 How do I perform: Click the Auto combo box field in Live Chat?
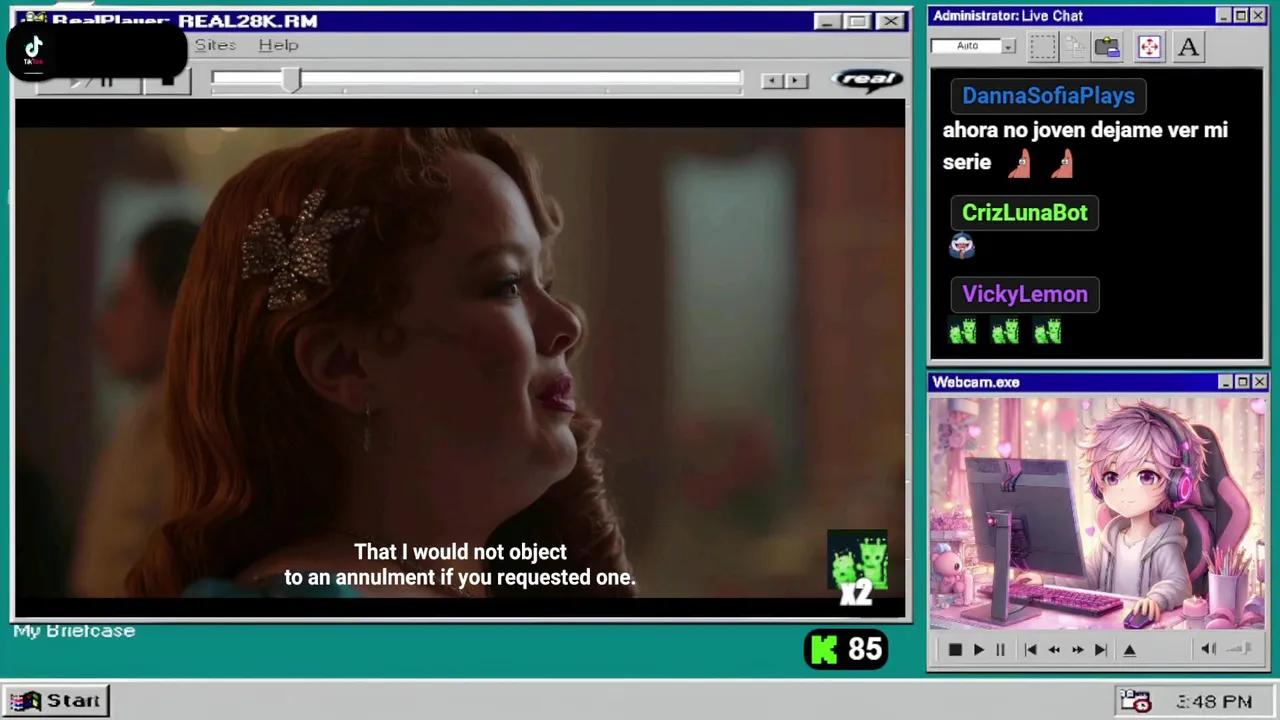967,47
